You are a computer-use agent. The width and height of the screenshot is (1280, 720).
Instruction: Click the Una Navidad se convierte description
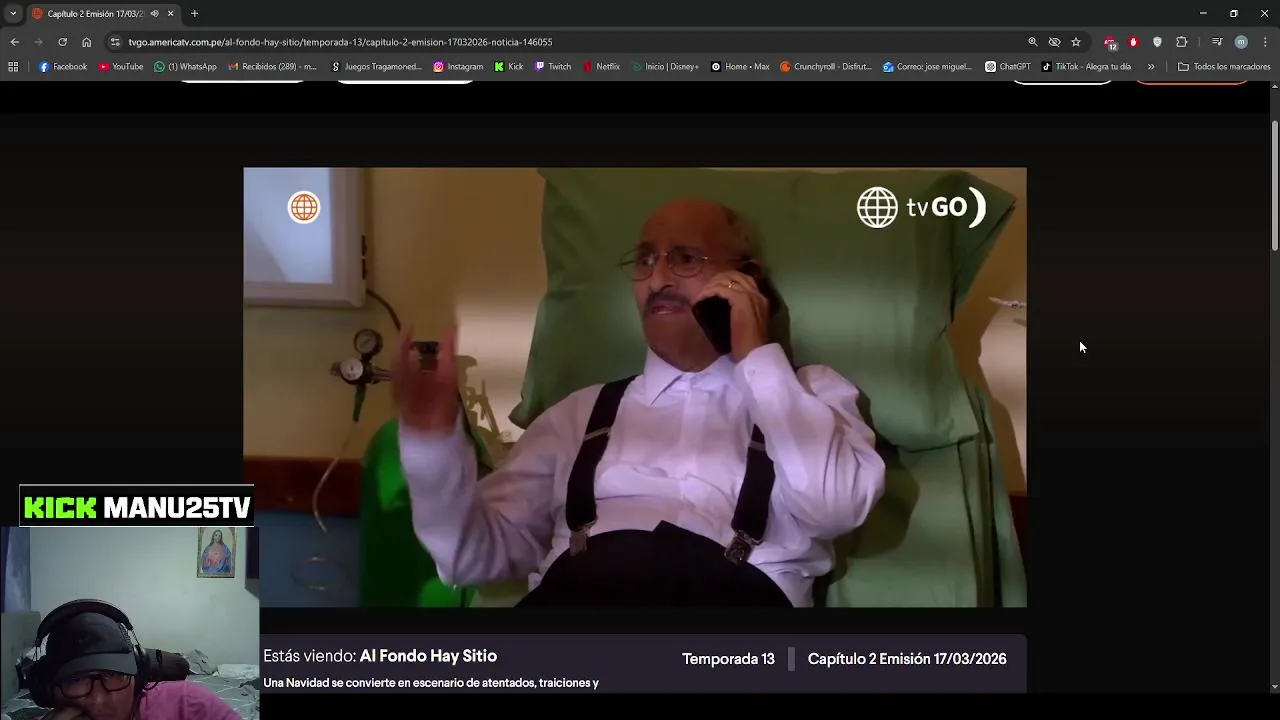431,683
